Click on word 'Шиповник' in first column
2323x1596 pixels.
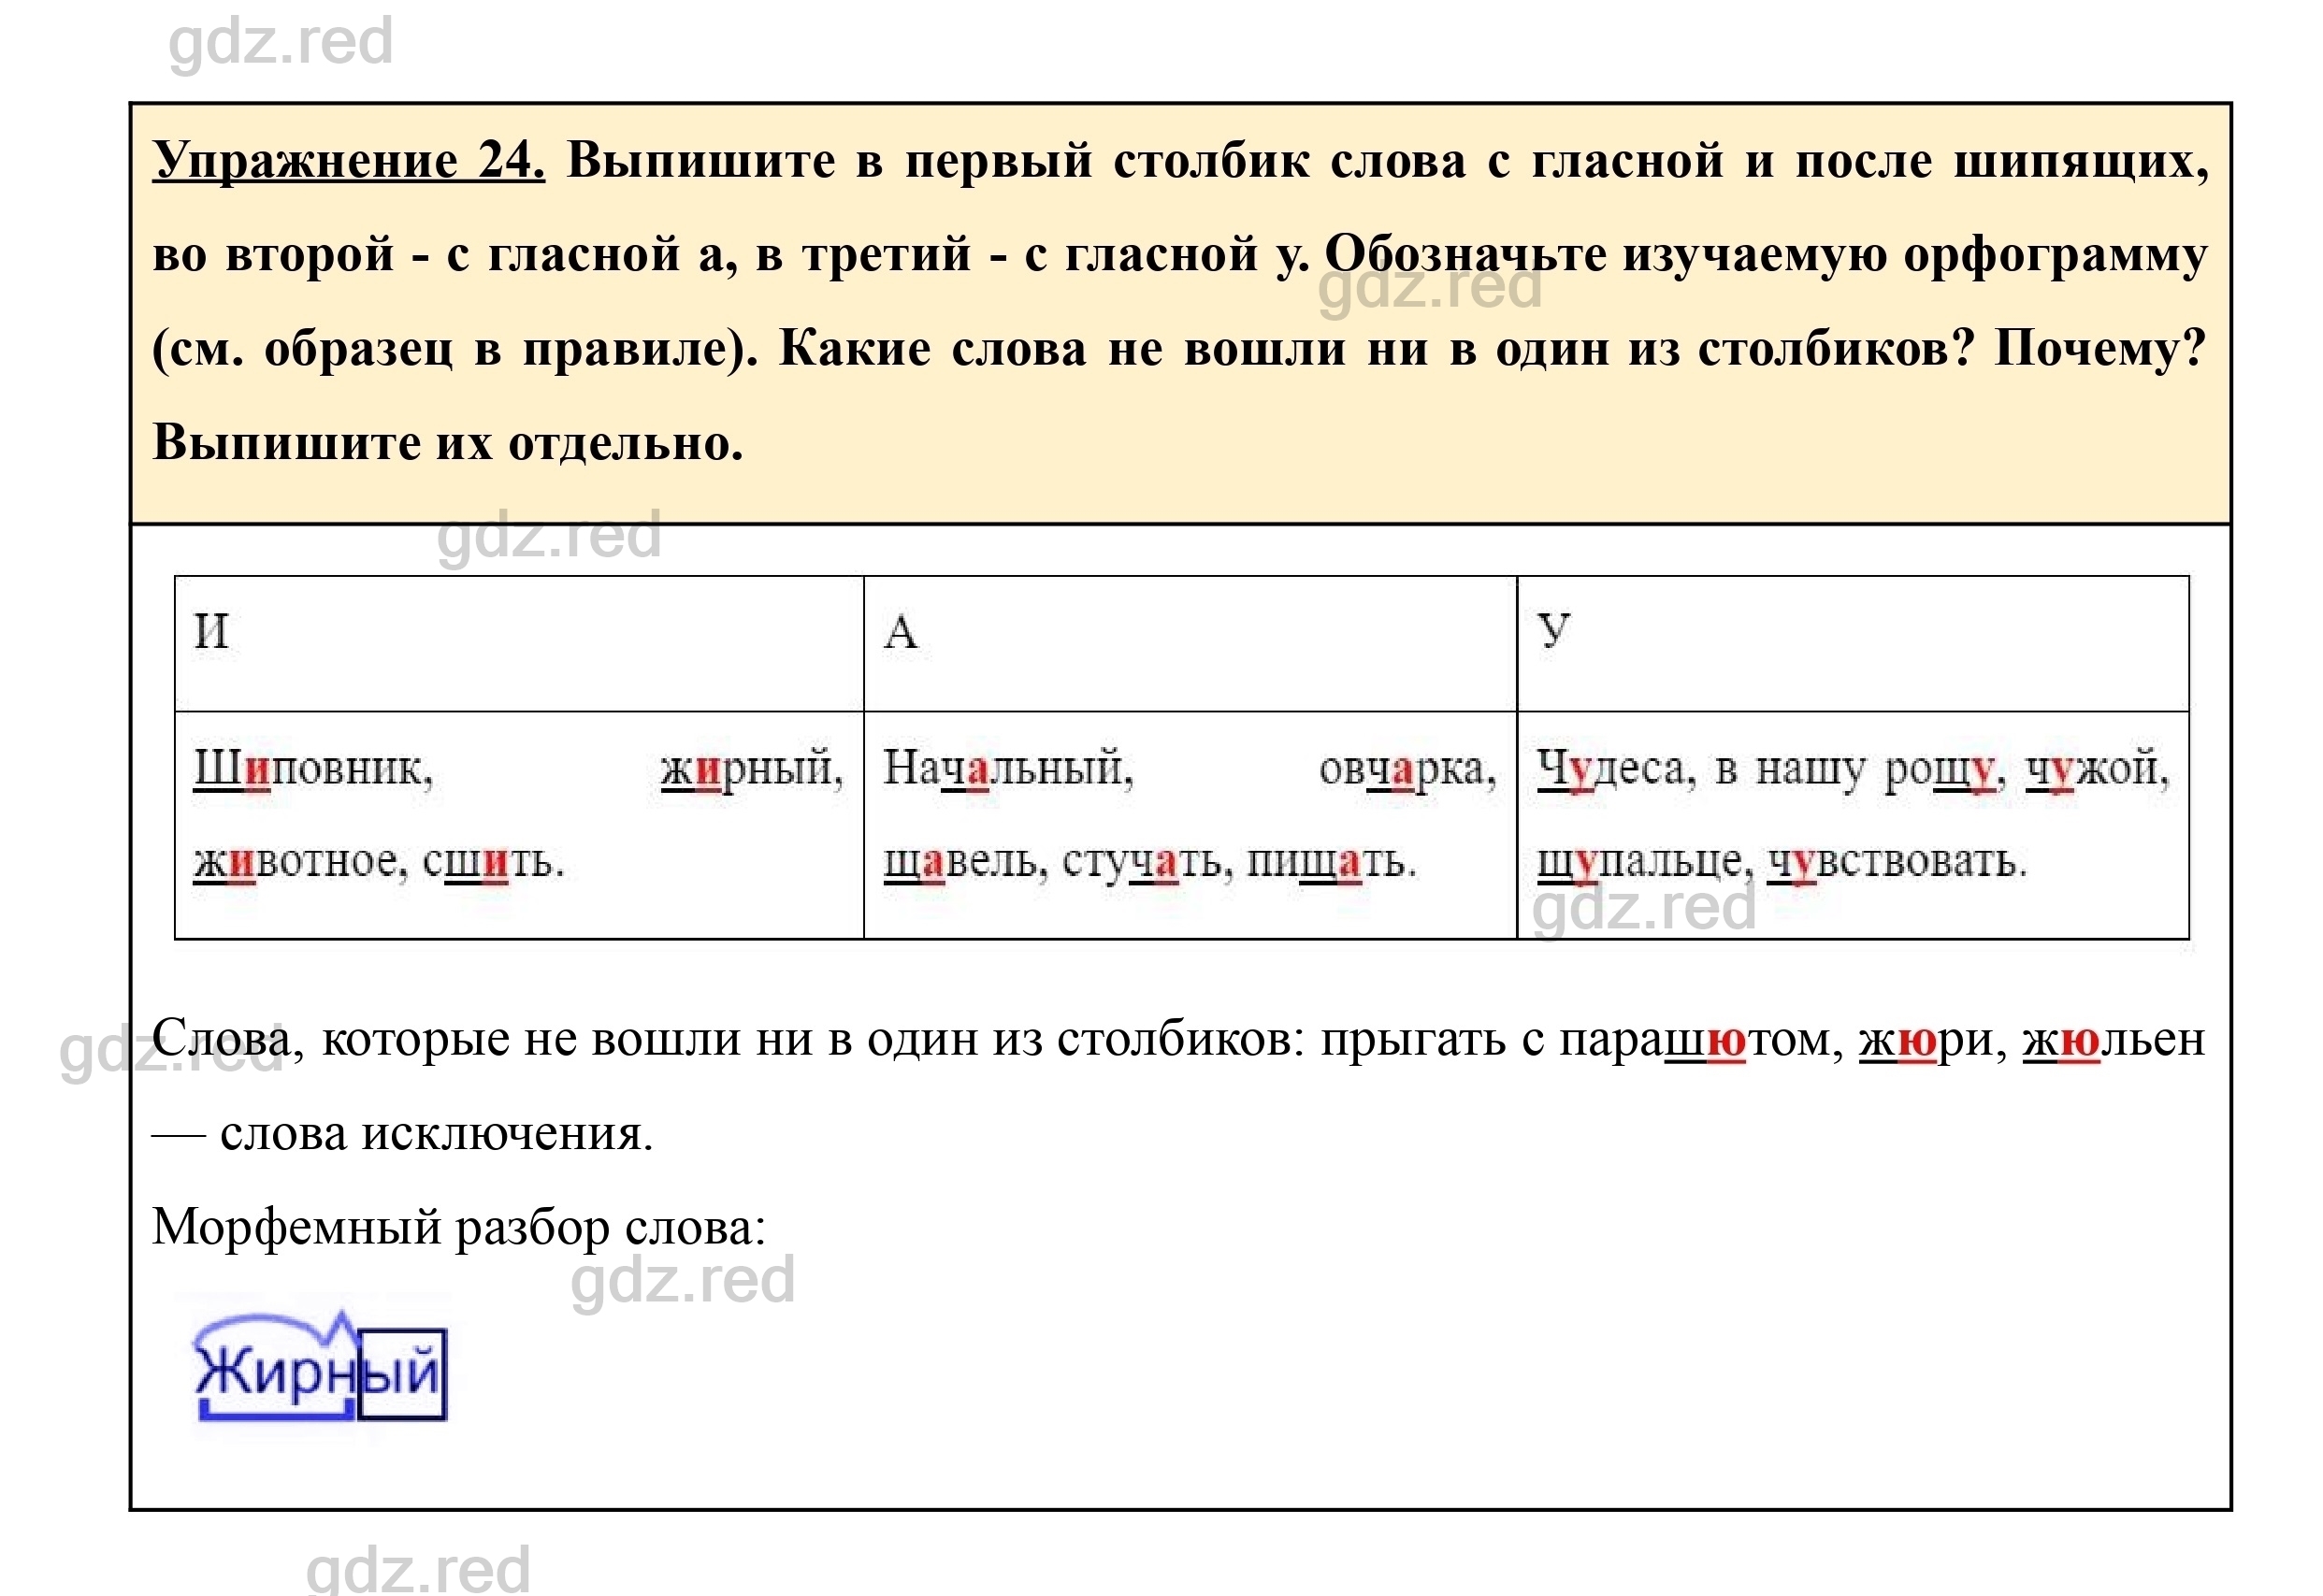tap(274, 763)
